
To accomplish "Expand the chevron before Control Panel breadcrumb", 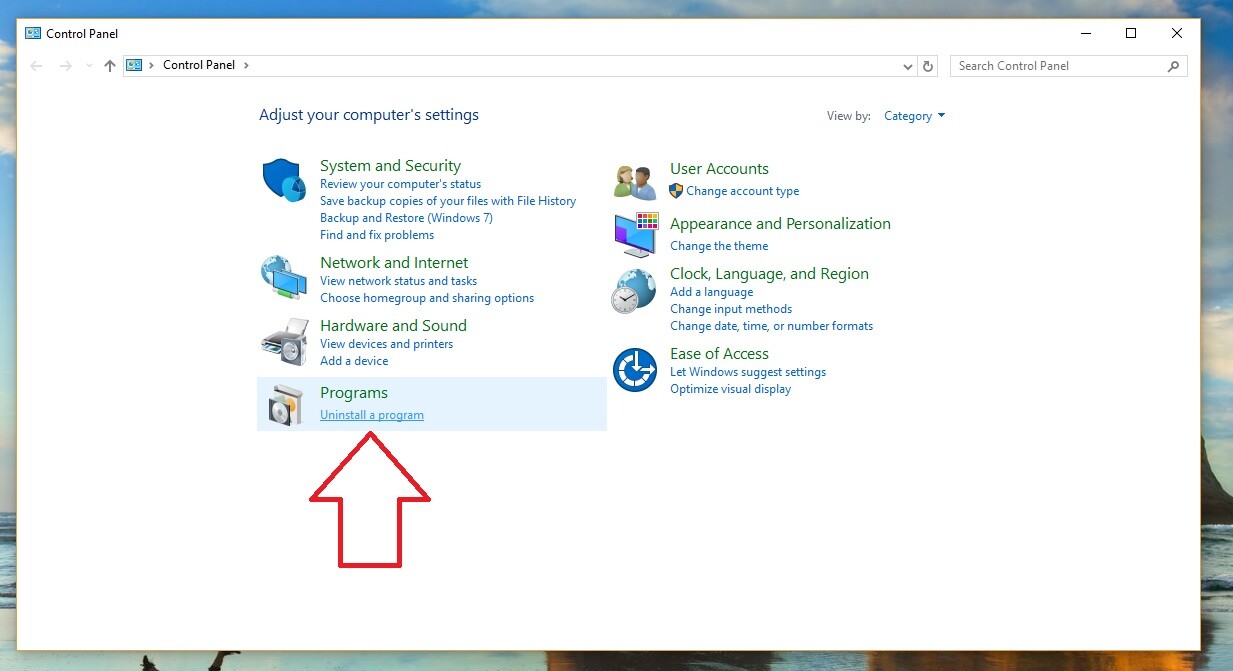I will click(152, 65).
